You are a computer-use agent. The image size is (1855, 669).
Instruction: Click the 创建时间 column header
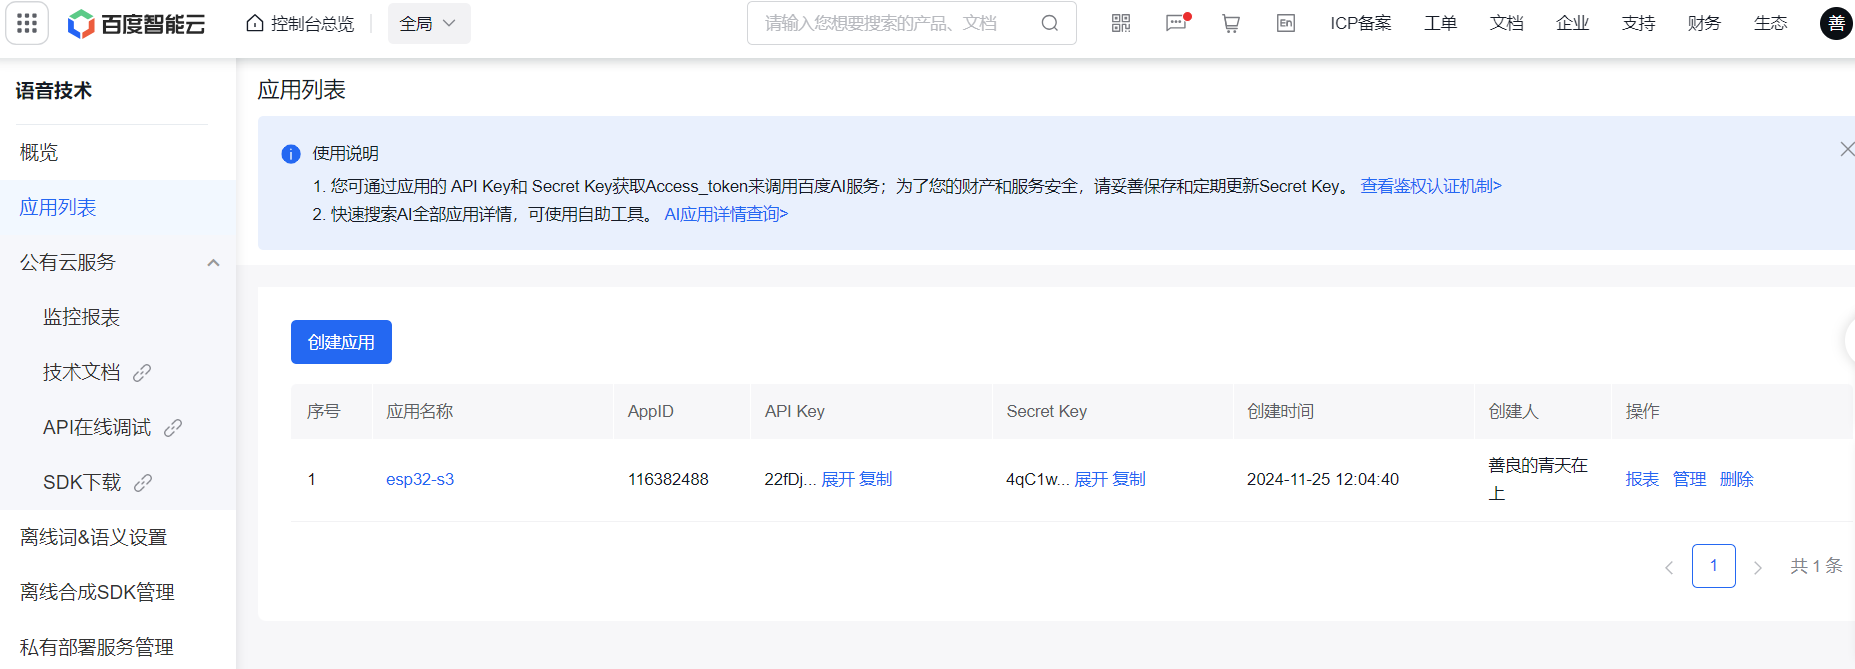tap(1281, 411)
